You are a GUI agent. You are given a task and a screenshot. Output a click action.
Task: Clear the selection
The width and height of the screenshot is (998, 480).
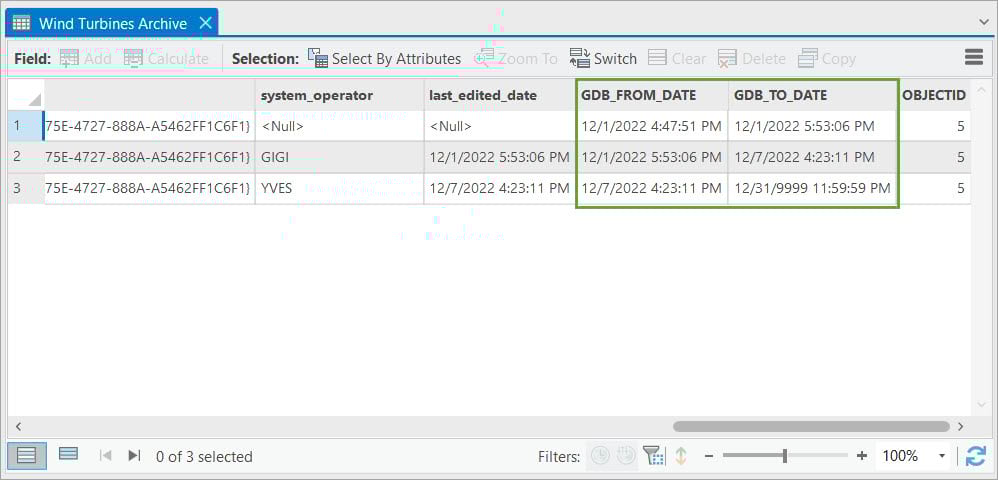[677, 59]
